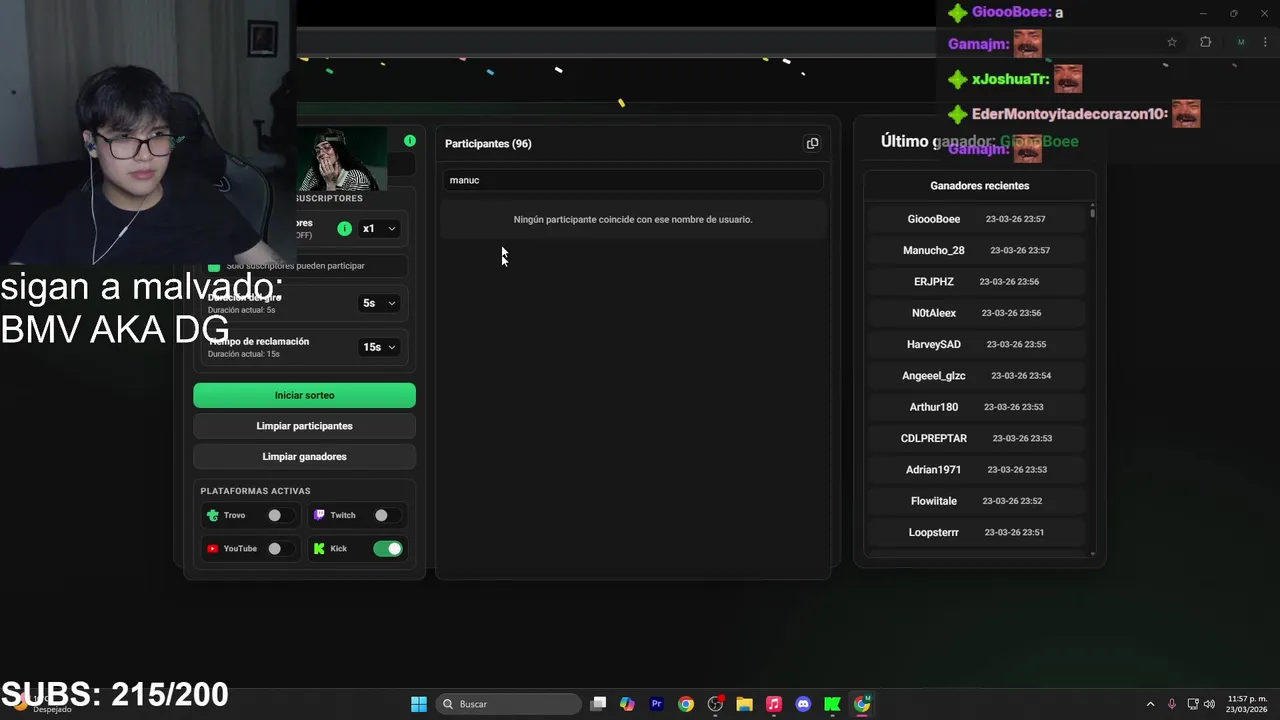Viewport: 1280px width, 720px height.
Task: Open Task View from the taskbar
Action: pos(598,704)
